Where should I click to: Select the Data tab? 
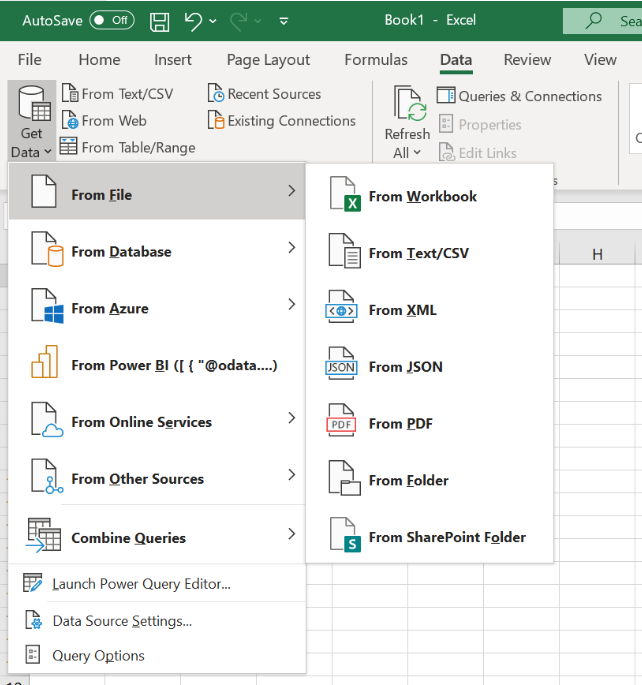[456, 60]
